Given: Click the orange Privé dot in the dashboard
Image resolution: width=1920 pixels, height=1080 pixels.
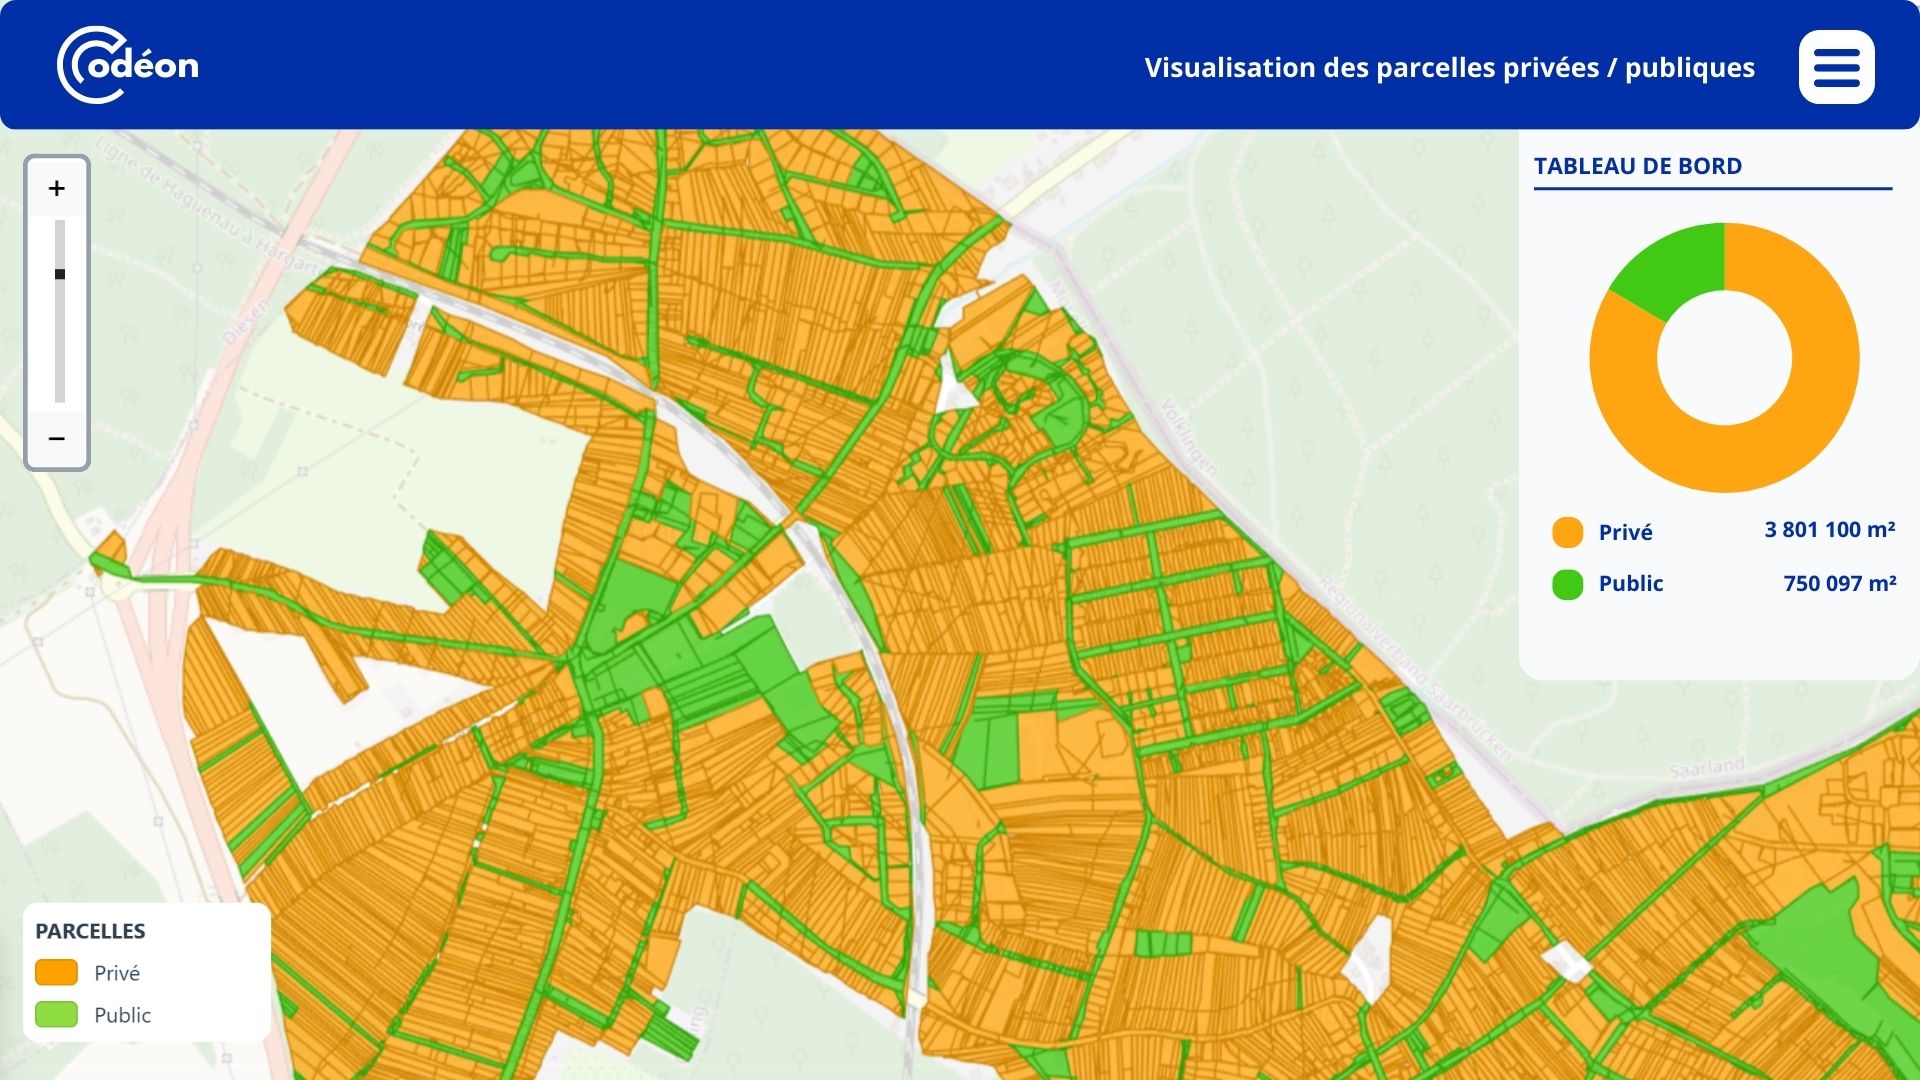Looking at the screenshot, I should (x=1567, y=532).
